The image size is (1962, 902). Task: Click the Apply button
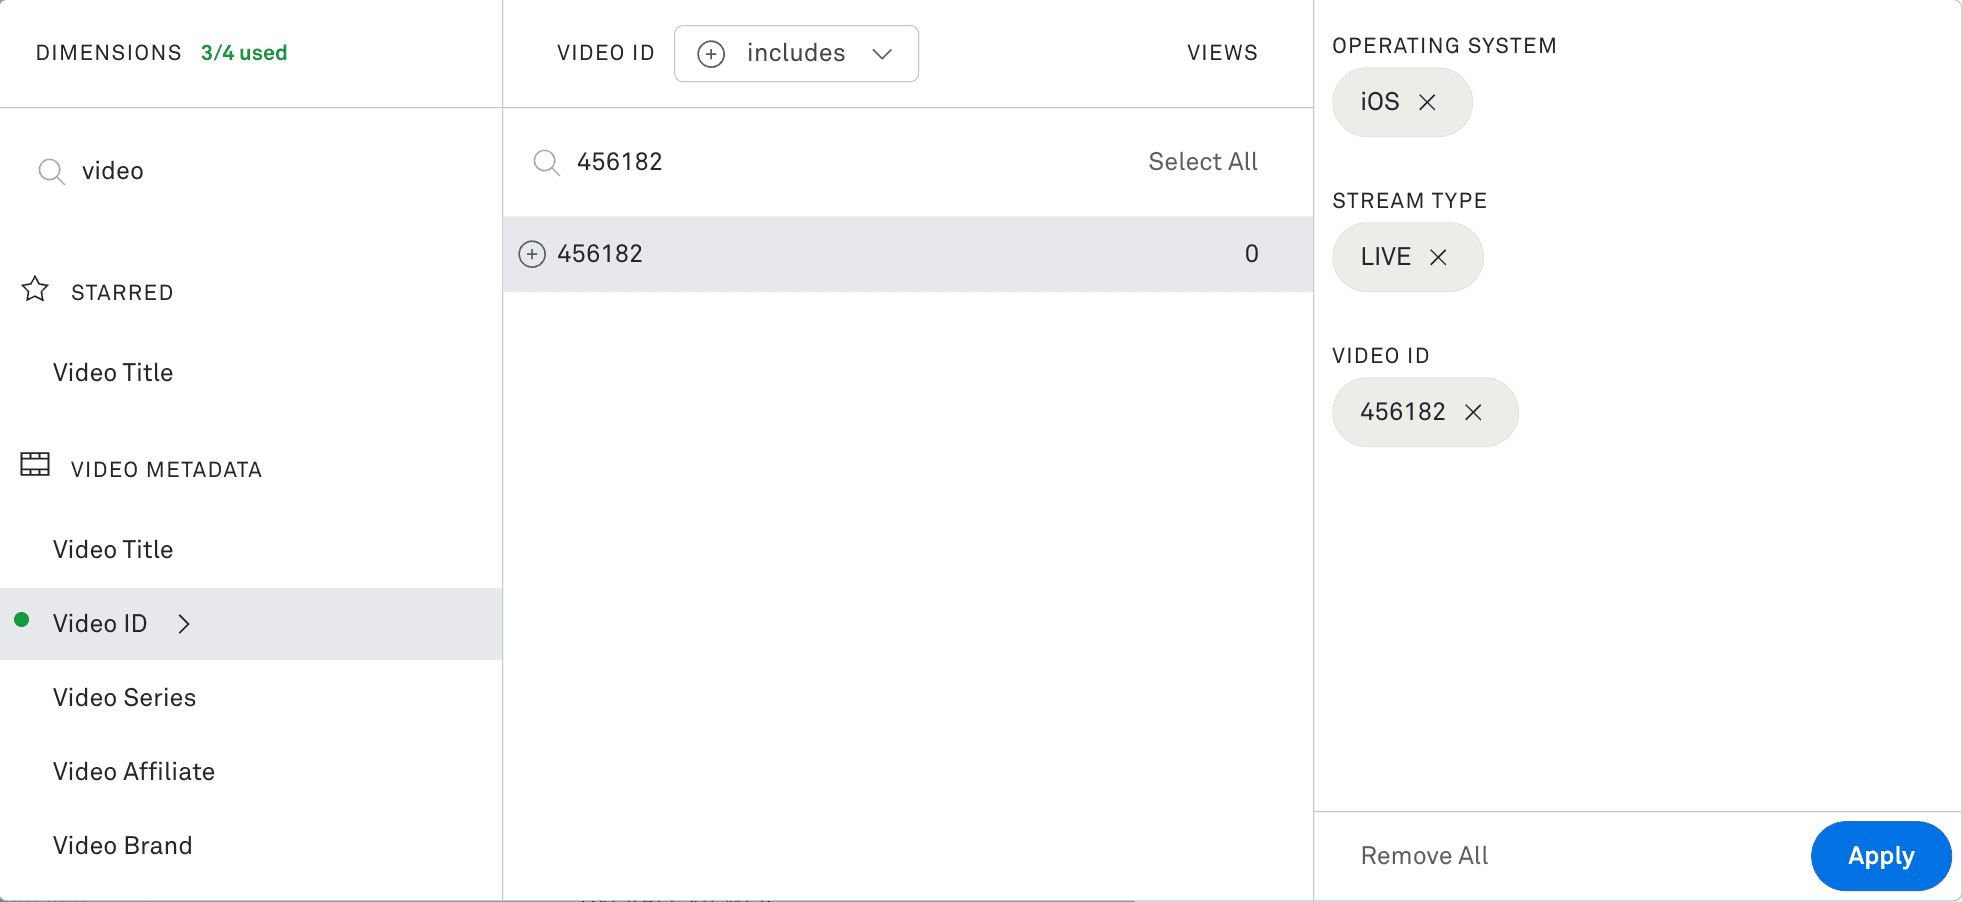point(1881,856)
